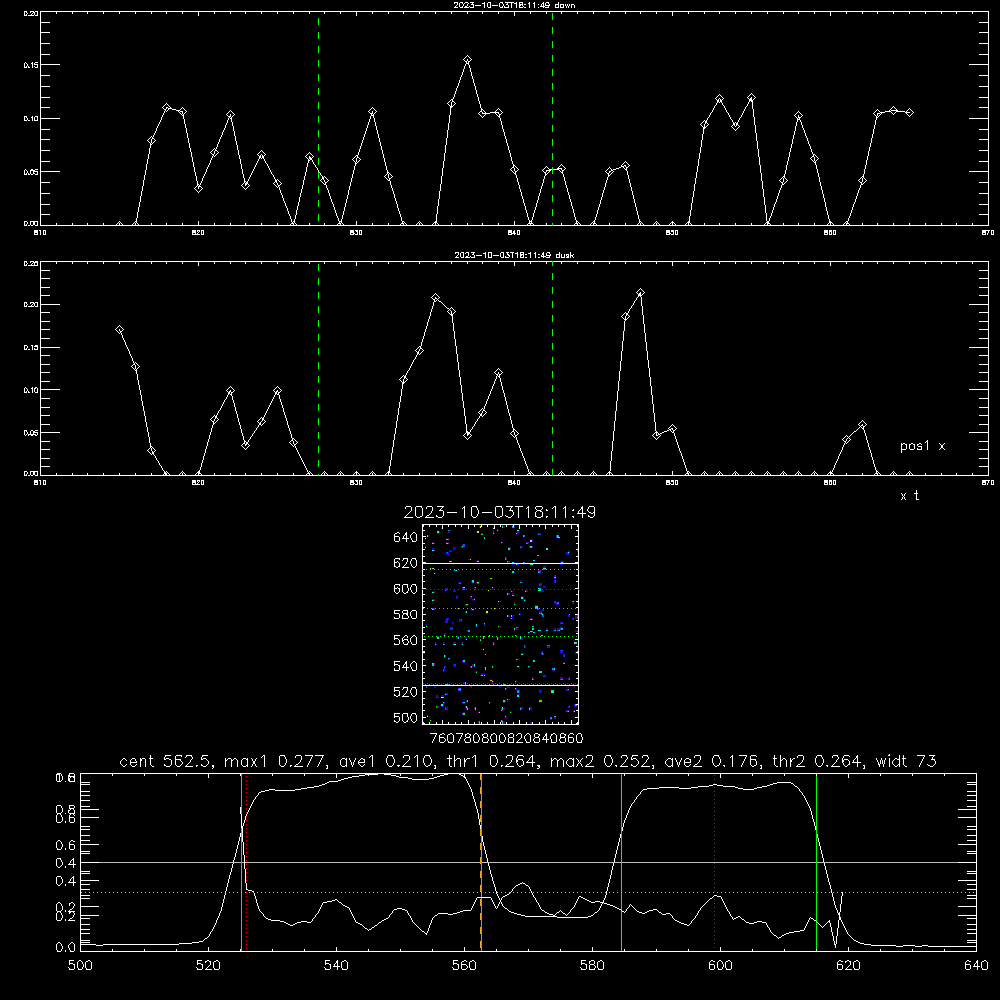This screenshot has width=1000, height=1000.
Task: Click the heatmap y-axis label 620
Action: (406, 563)
